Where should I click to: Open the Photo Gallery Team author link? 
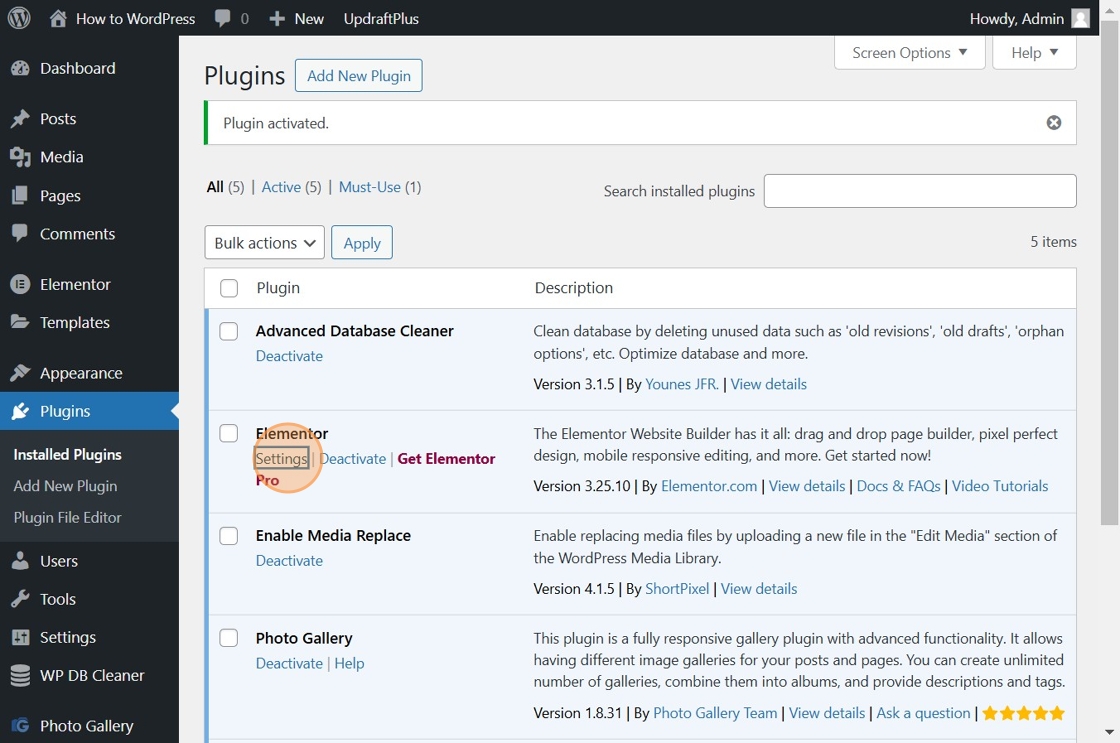(715, 713)
